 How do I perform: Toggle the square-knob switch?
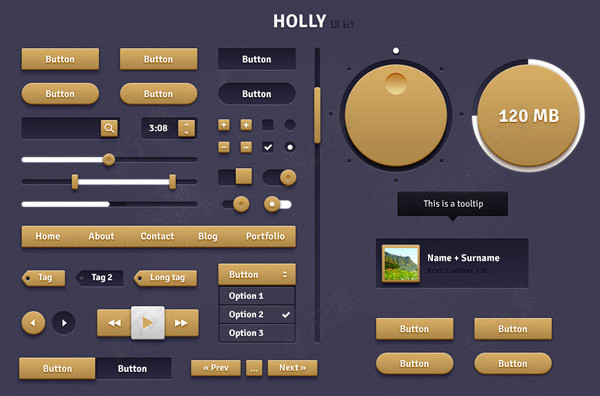[235, 177]
